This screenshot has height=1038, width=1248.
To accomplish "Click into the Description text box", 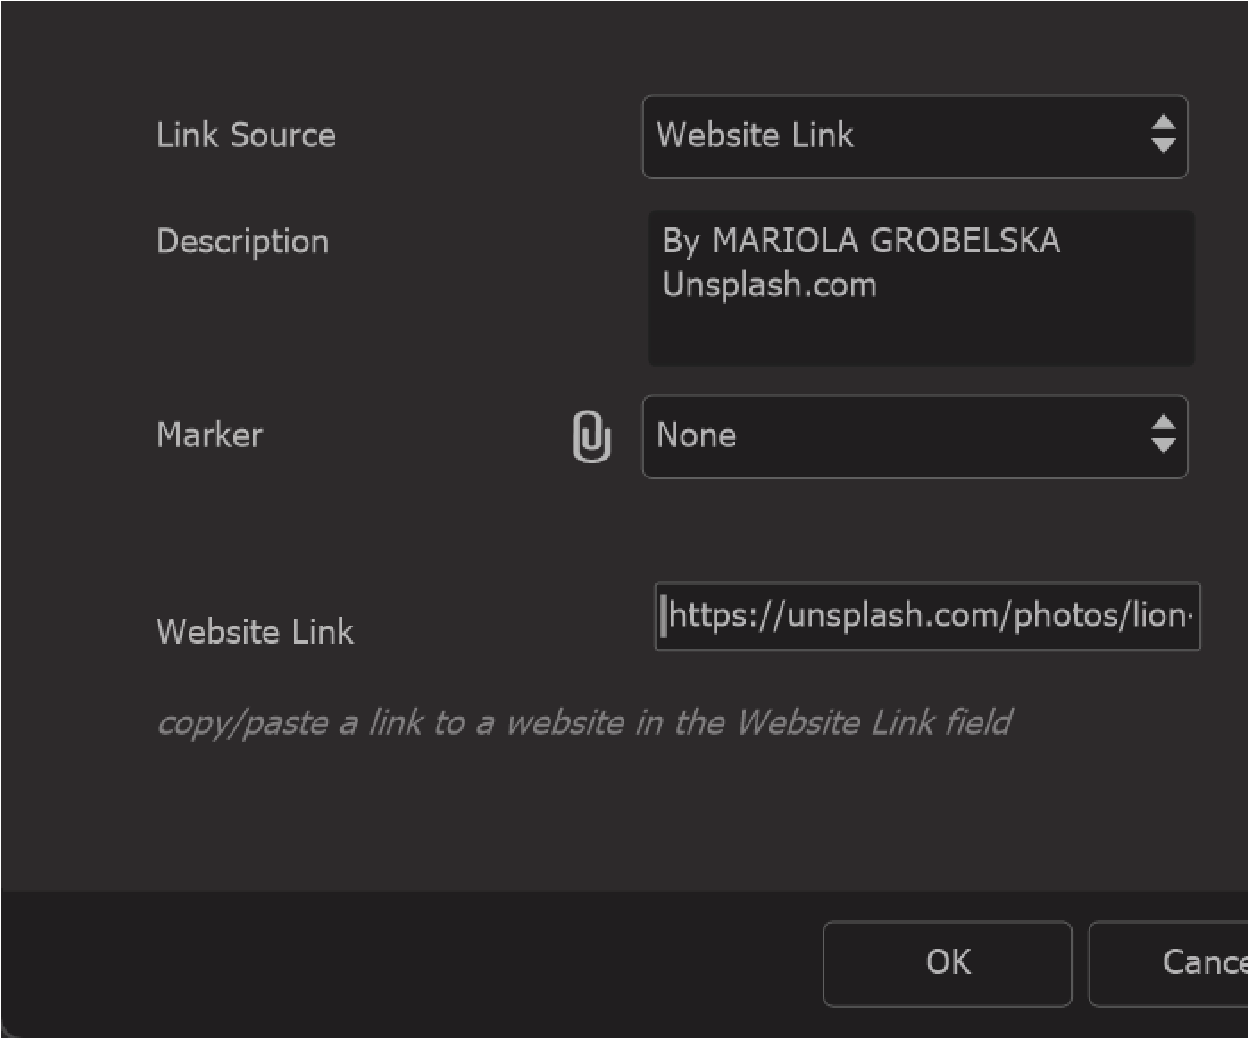I will tap(921, 288).
